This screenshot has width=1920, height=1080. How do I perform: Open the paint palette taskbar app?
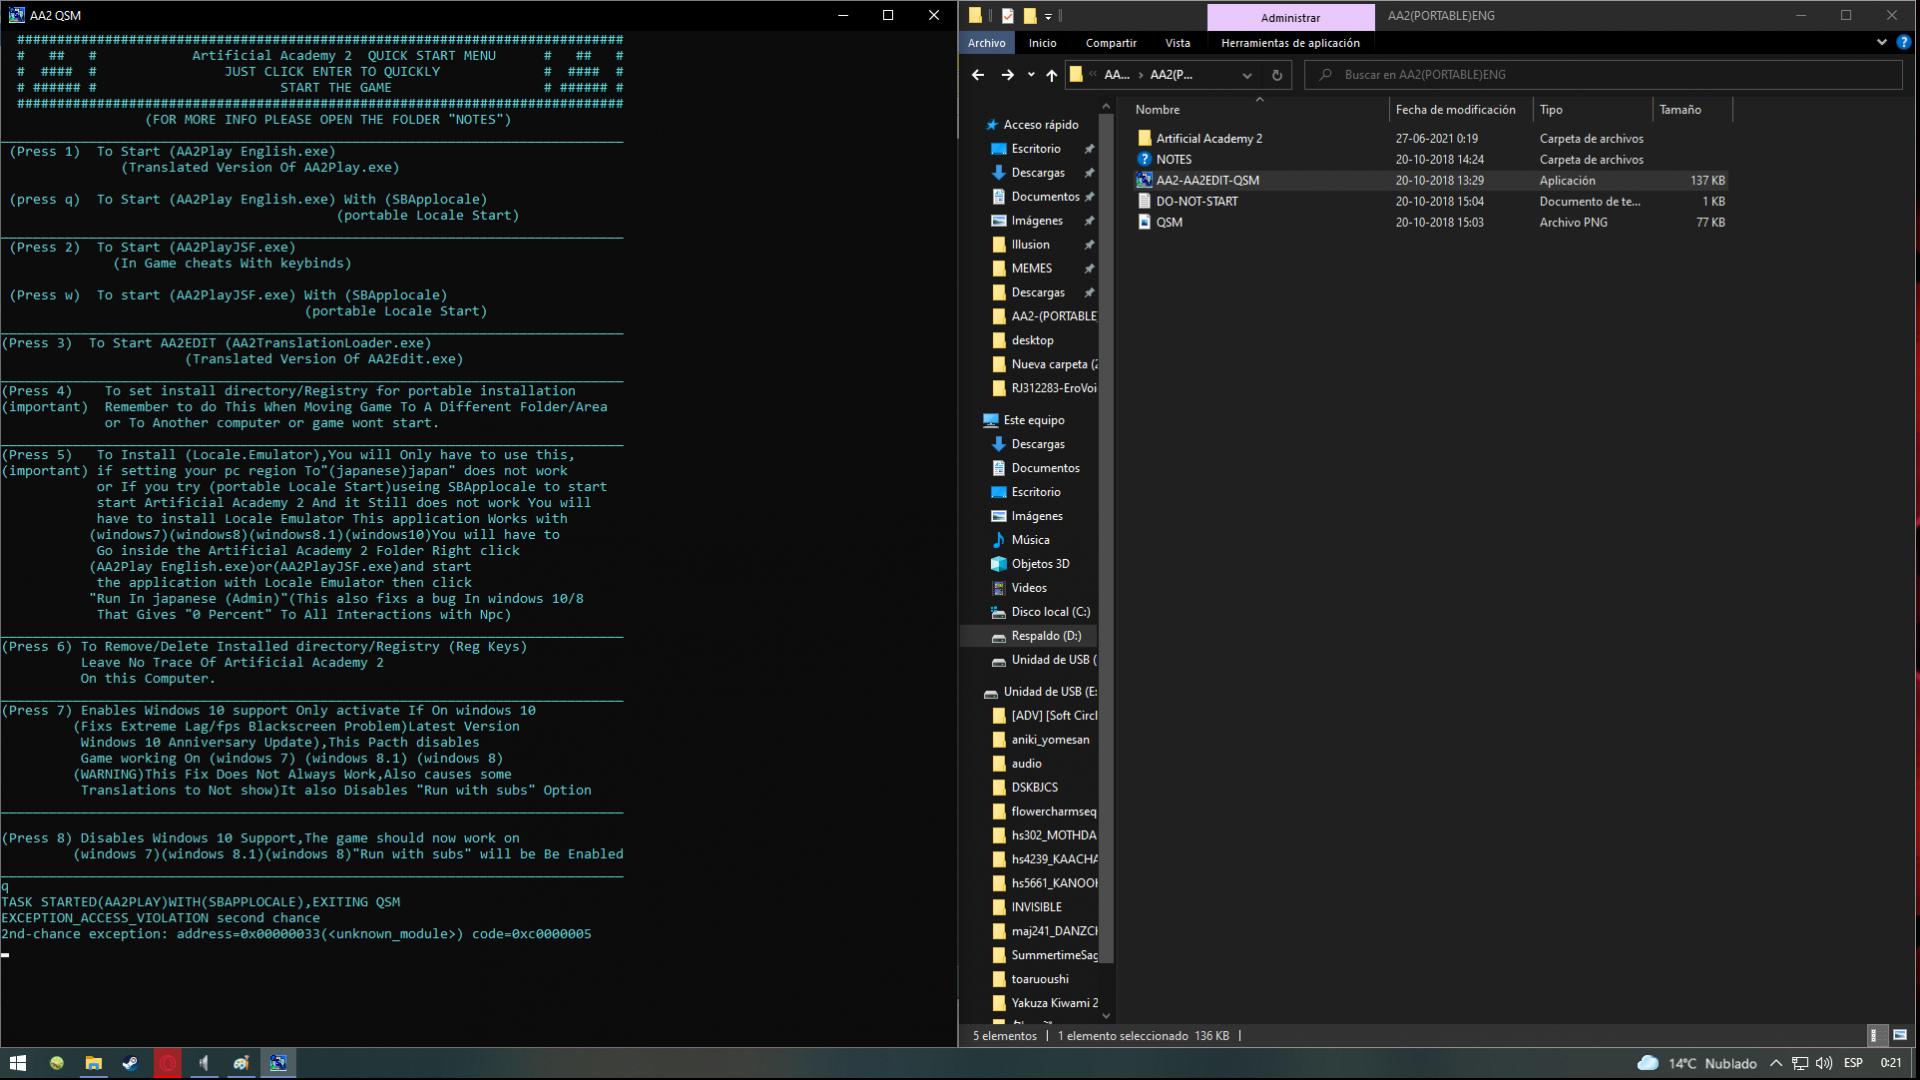tap(241, 1063)
